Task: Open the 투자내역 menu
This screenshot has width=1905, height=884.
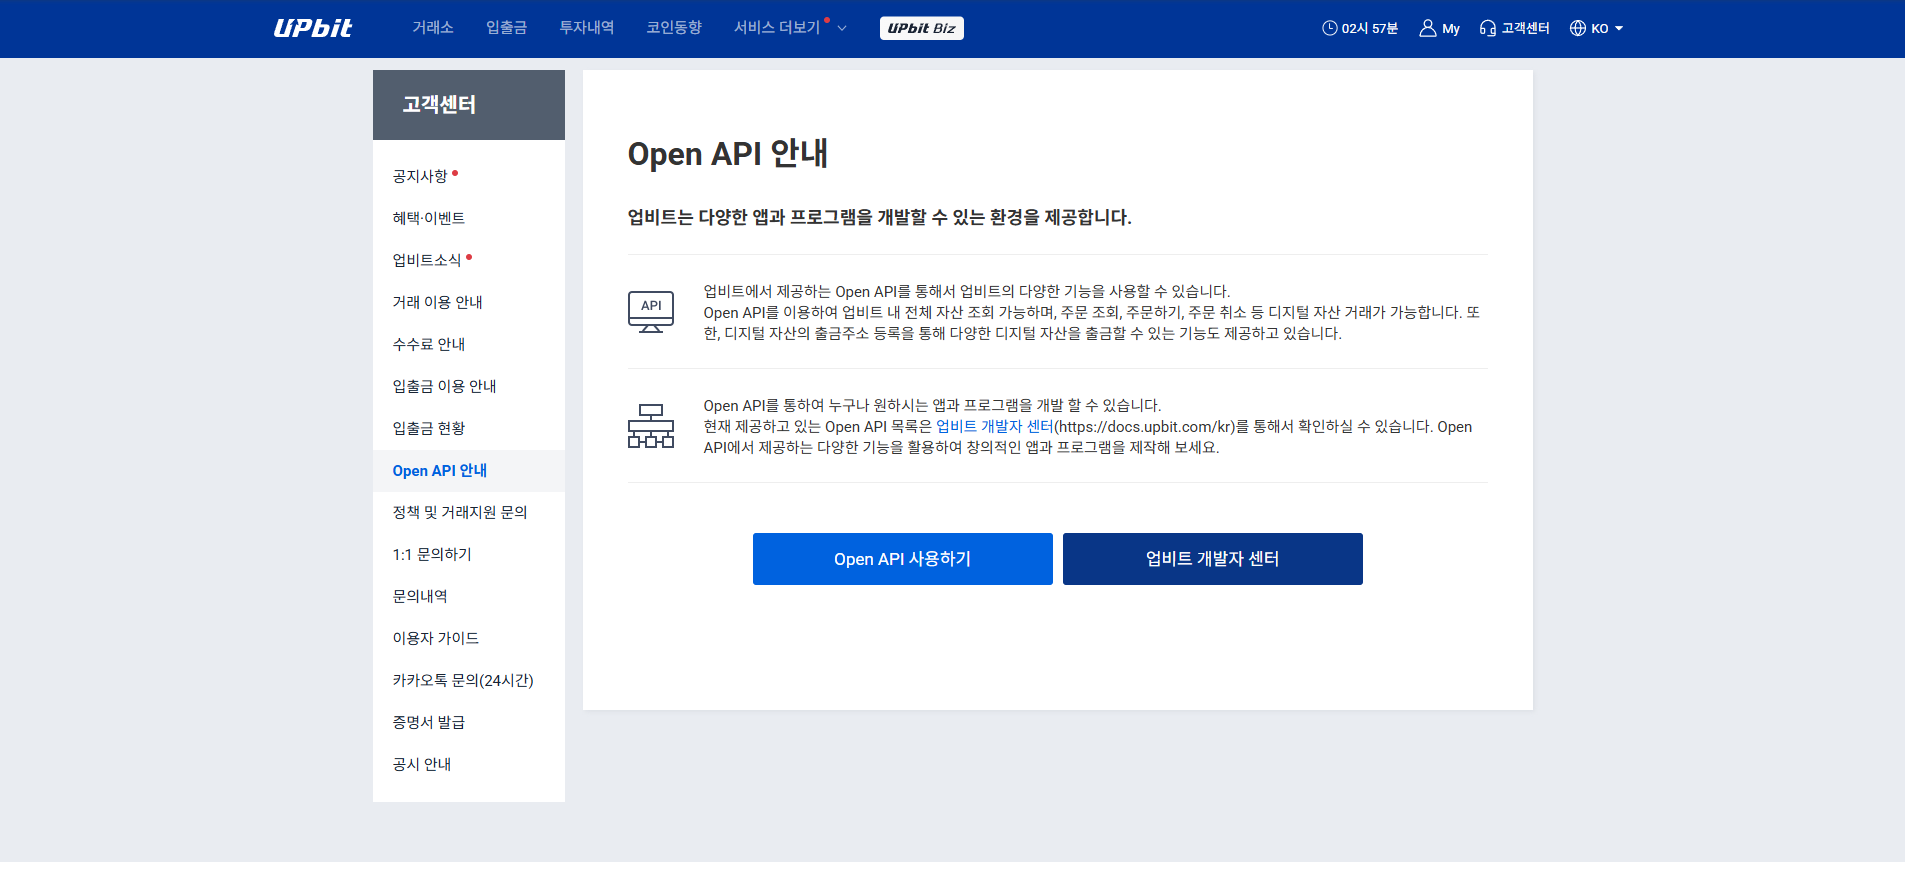Action: coord(586,28)
